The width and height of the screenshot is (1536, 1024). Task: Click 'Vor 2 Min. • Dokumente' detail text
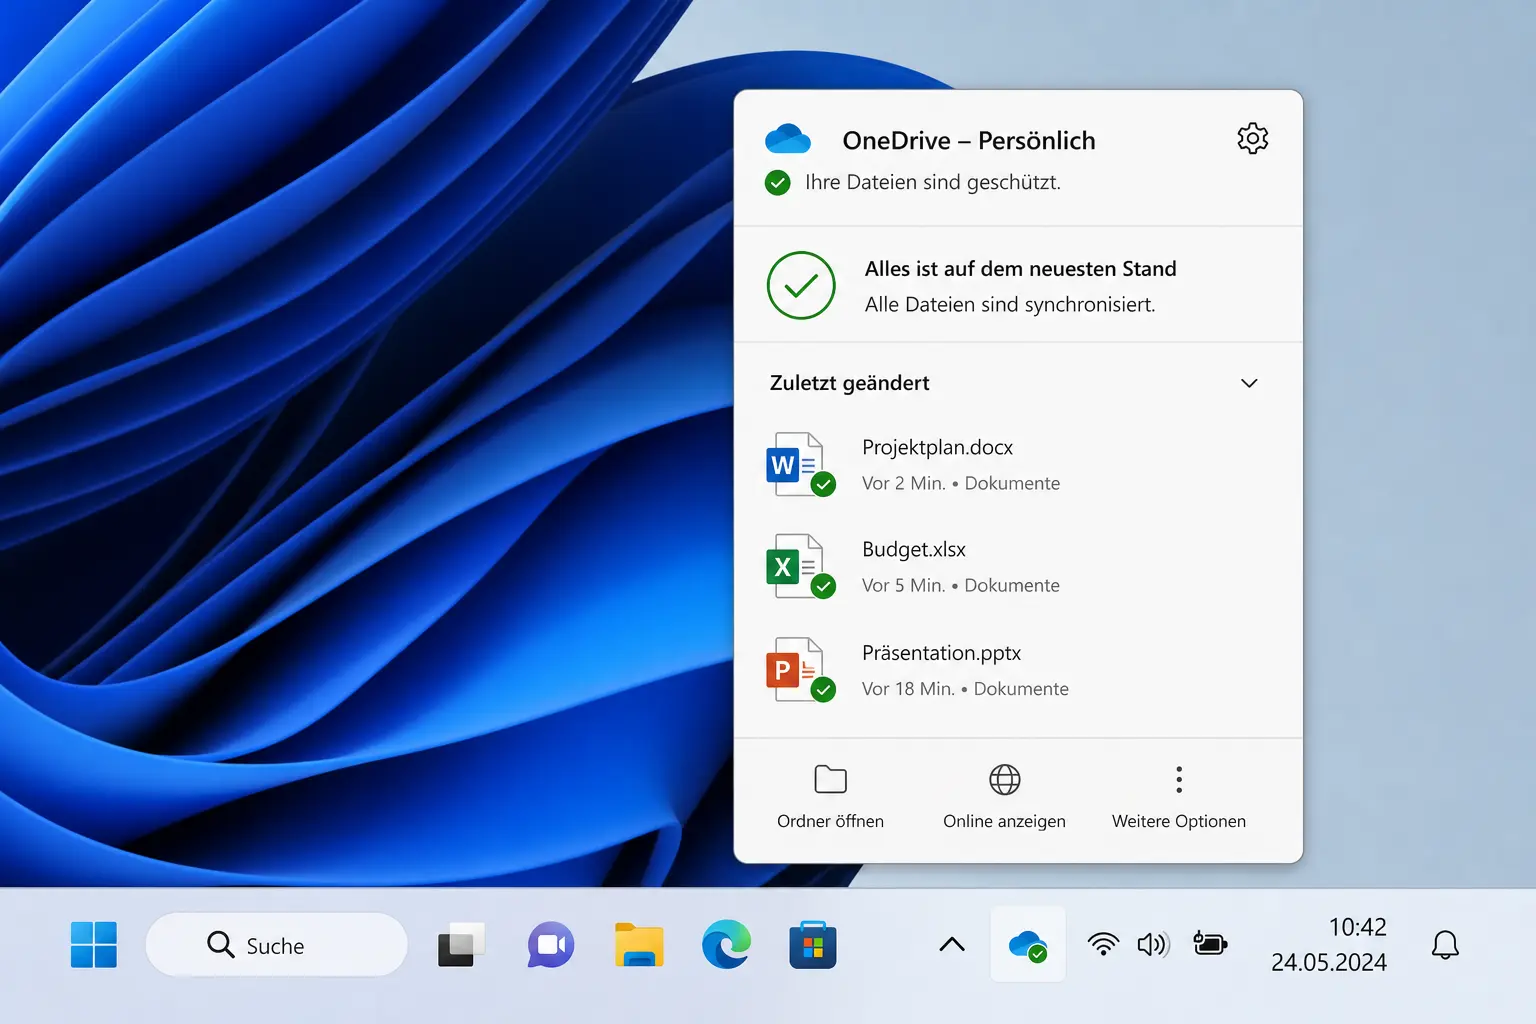pyautogui.click(x=961, y=483)
